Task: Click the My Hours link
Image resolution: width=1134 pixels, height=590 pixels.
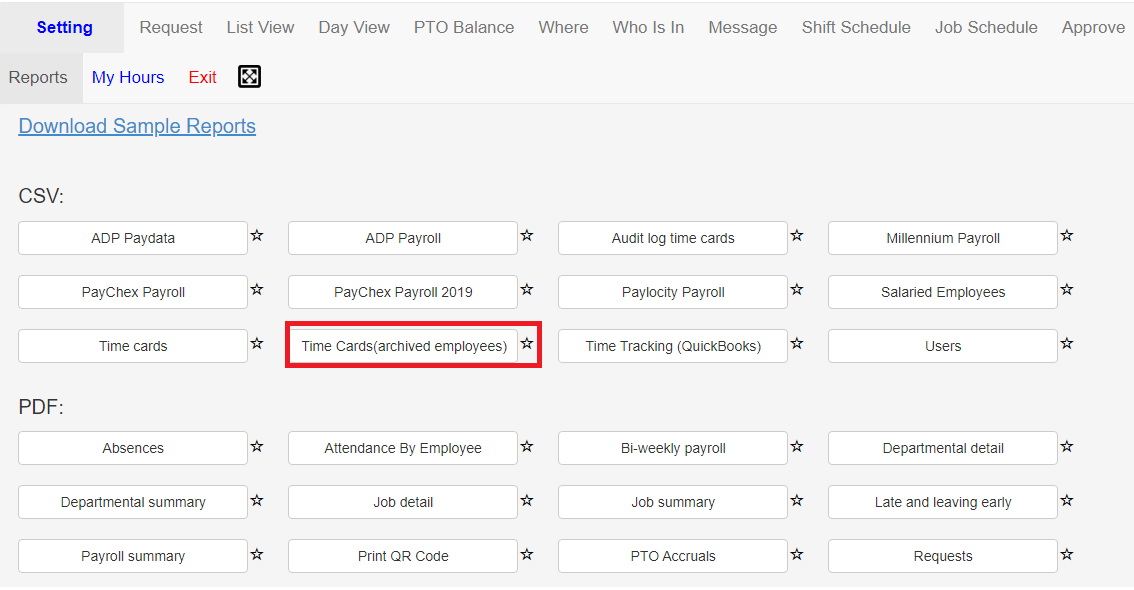Action: (128, 77)
